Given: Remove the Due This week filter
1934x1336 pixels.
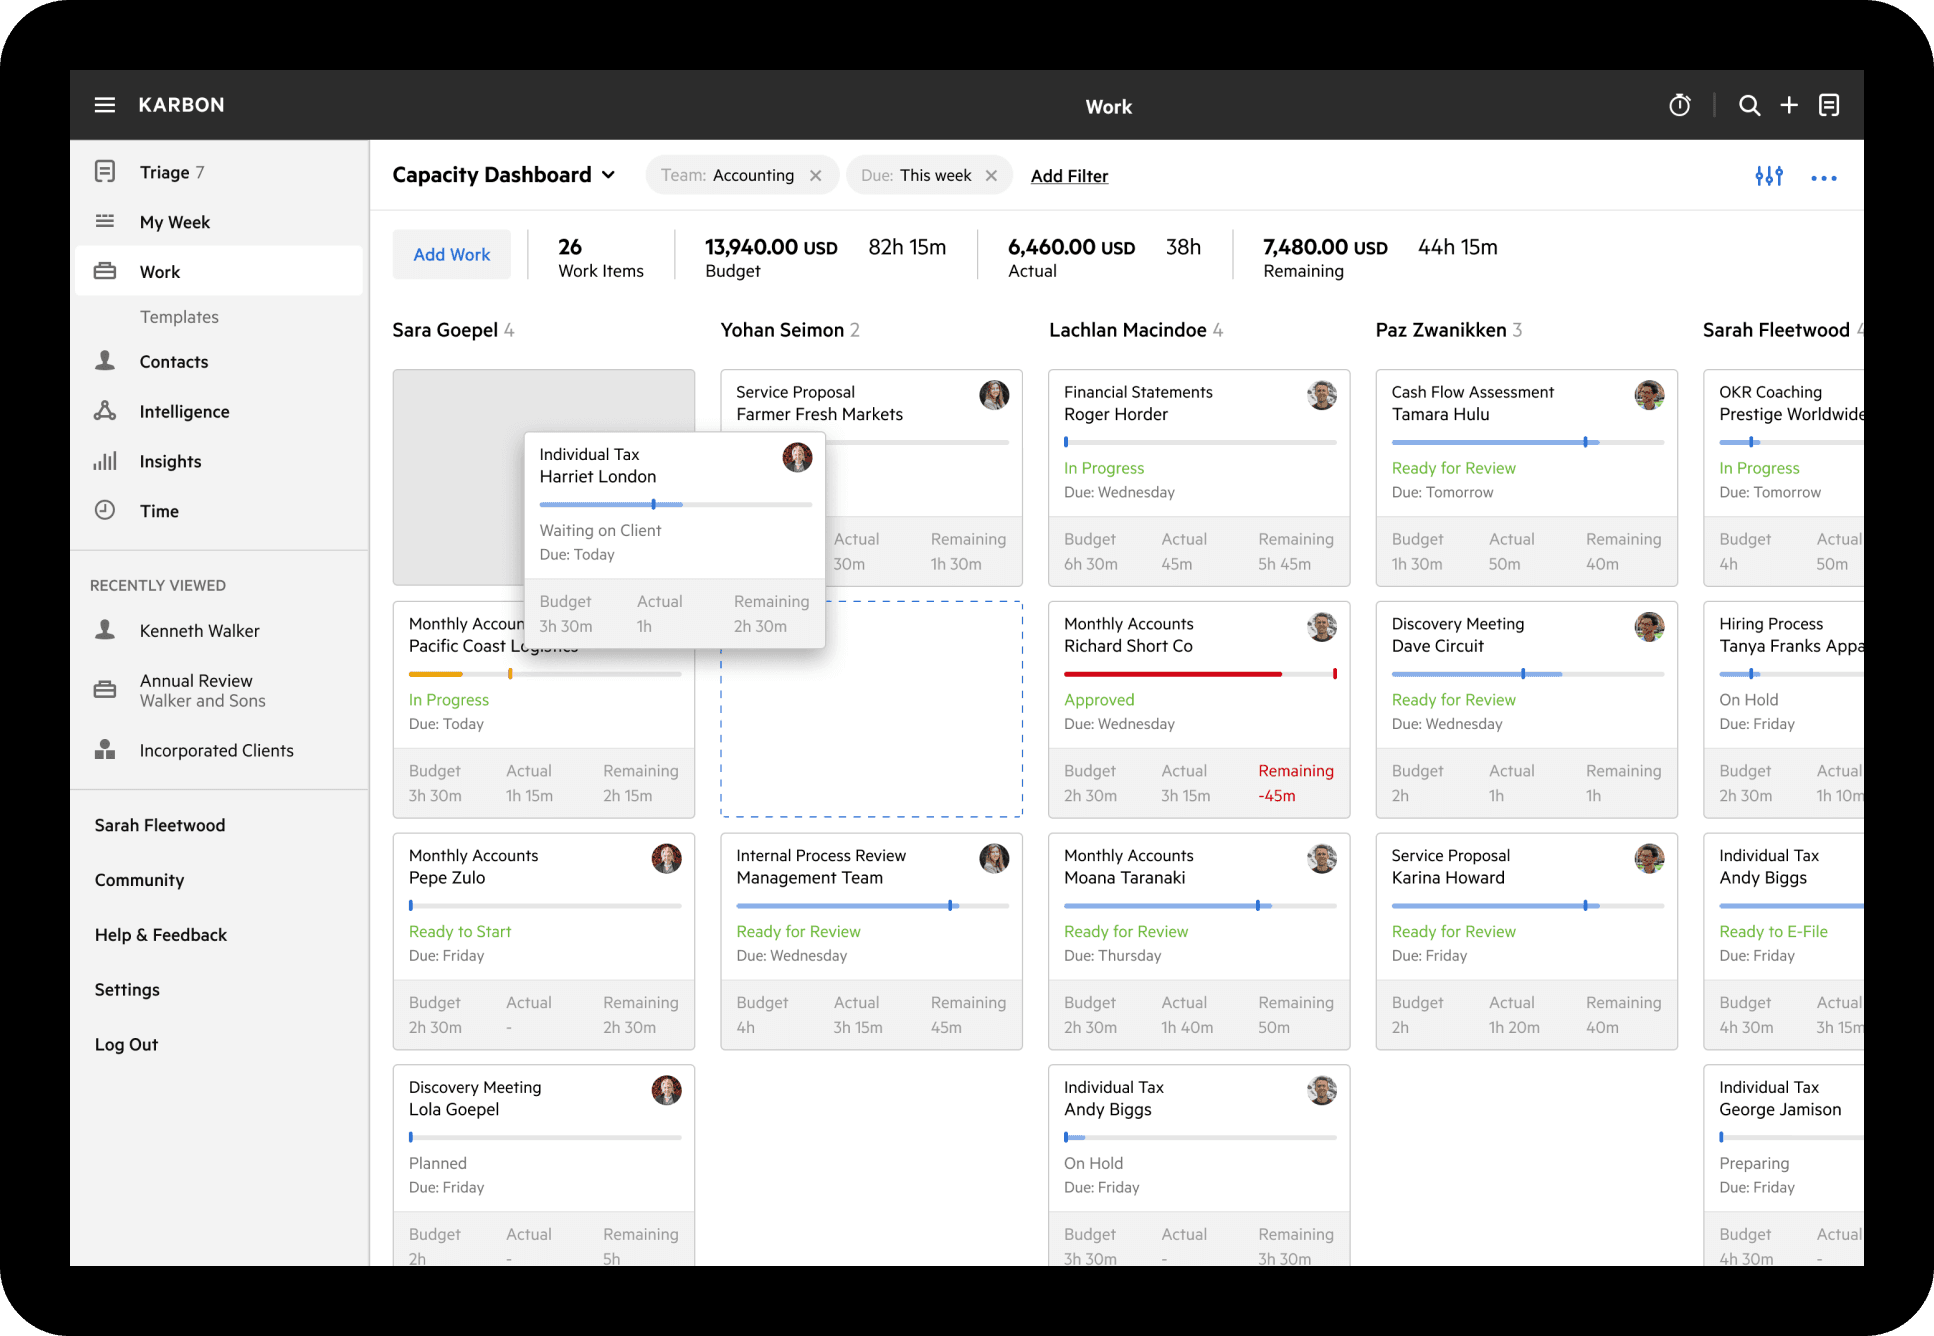Looking at the screenshot, I should click(991, 176).
